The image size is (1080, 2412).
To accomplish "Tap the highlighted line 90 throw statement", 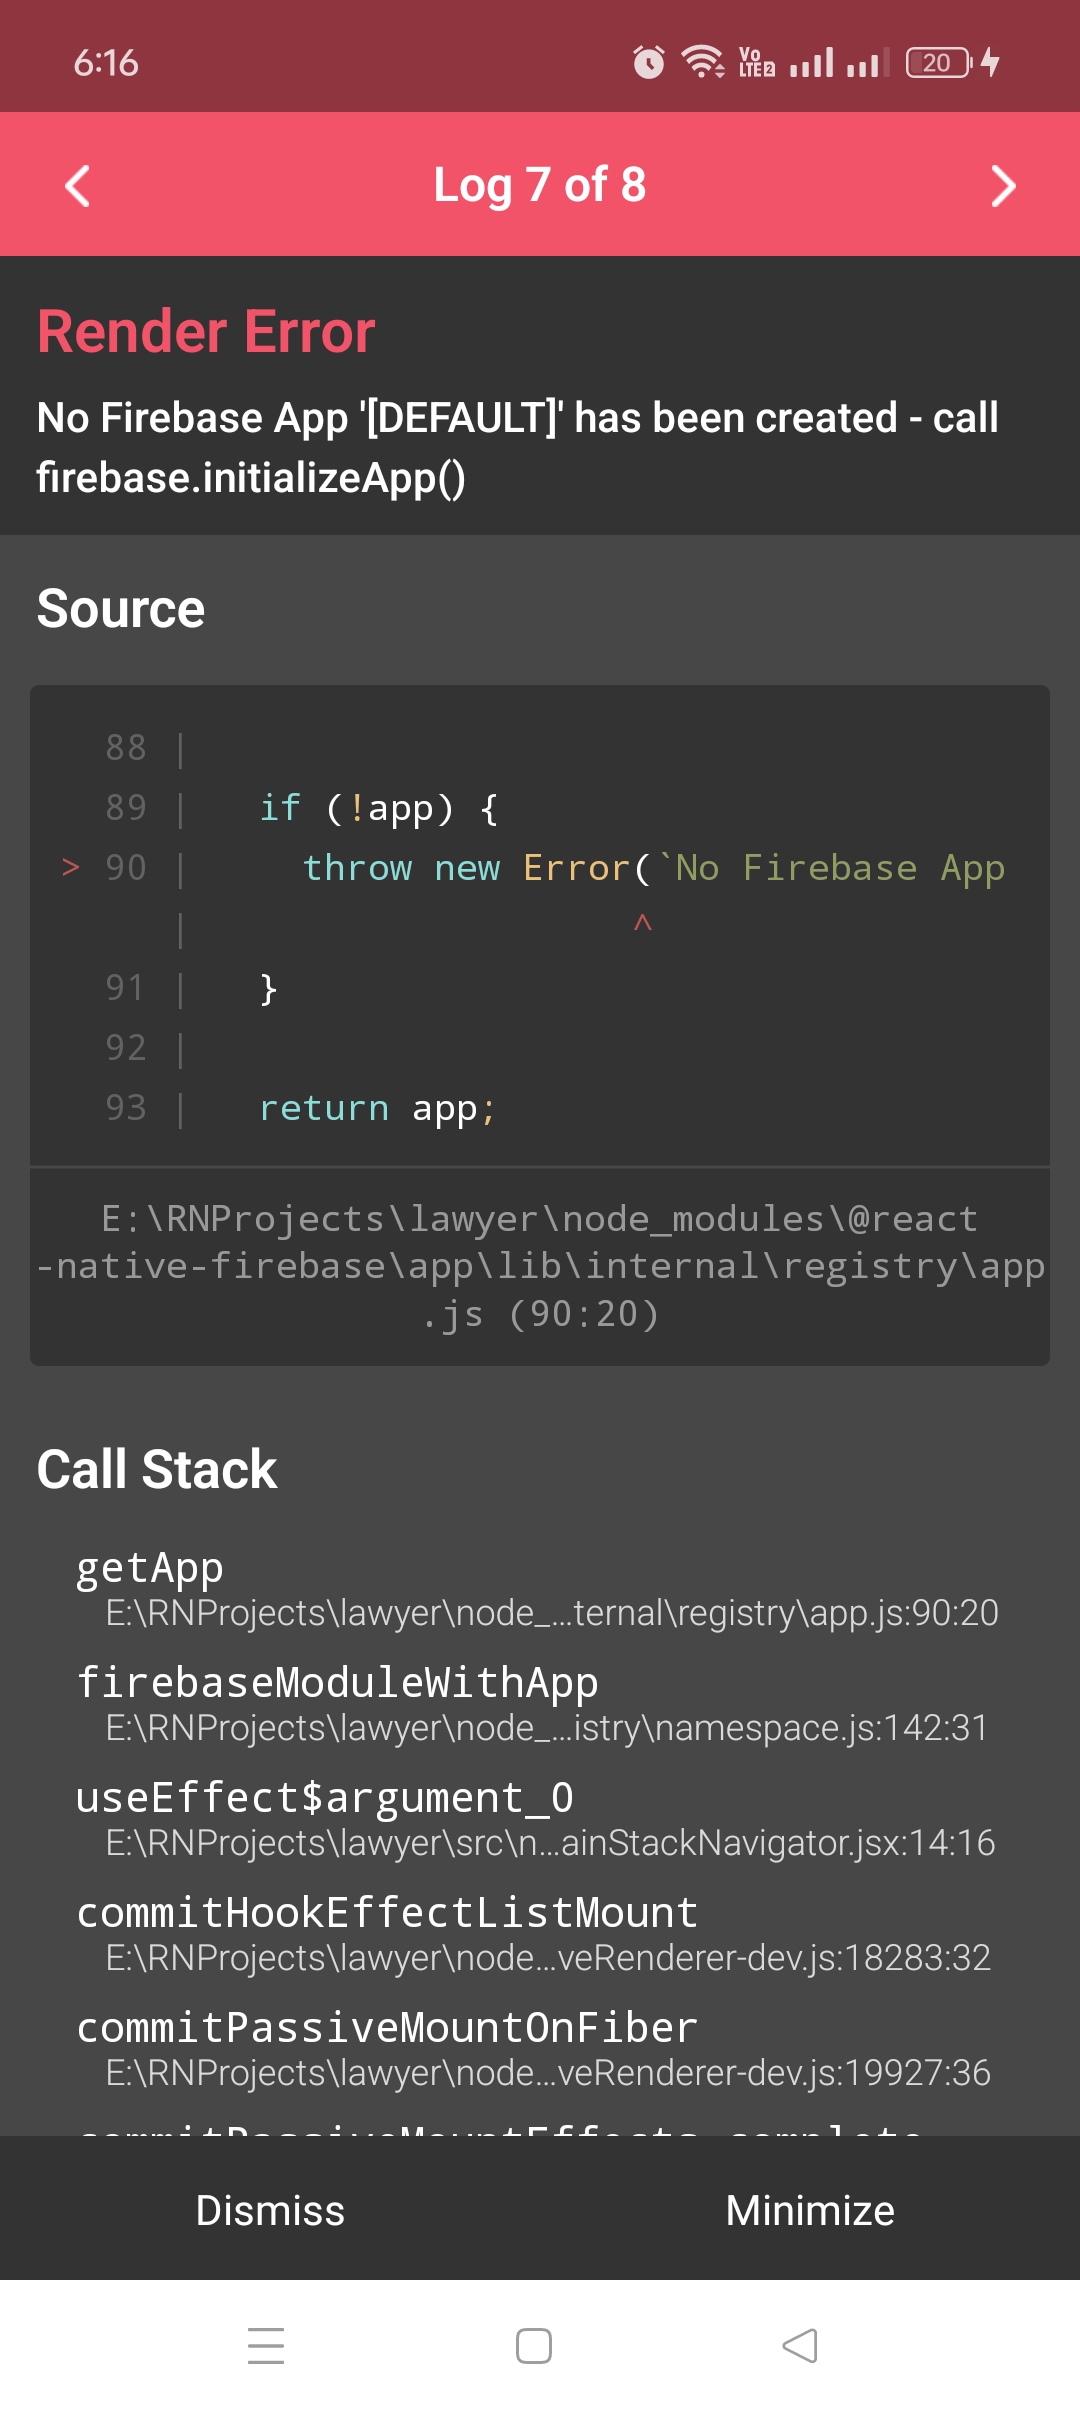I will pos(652,868).
